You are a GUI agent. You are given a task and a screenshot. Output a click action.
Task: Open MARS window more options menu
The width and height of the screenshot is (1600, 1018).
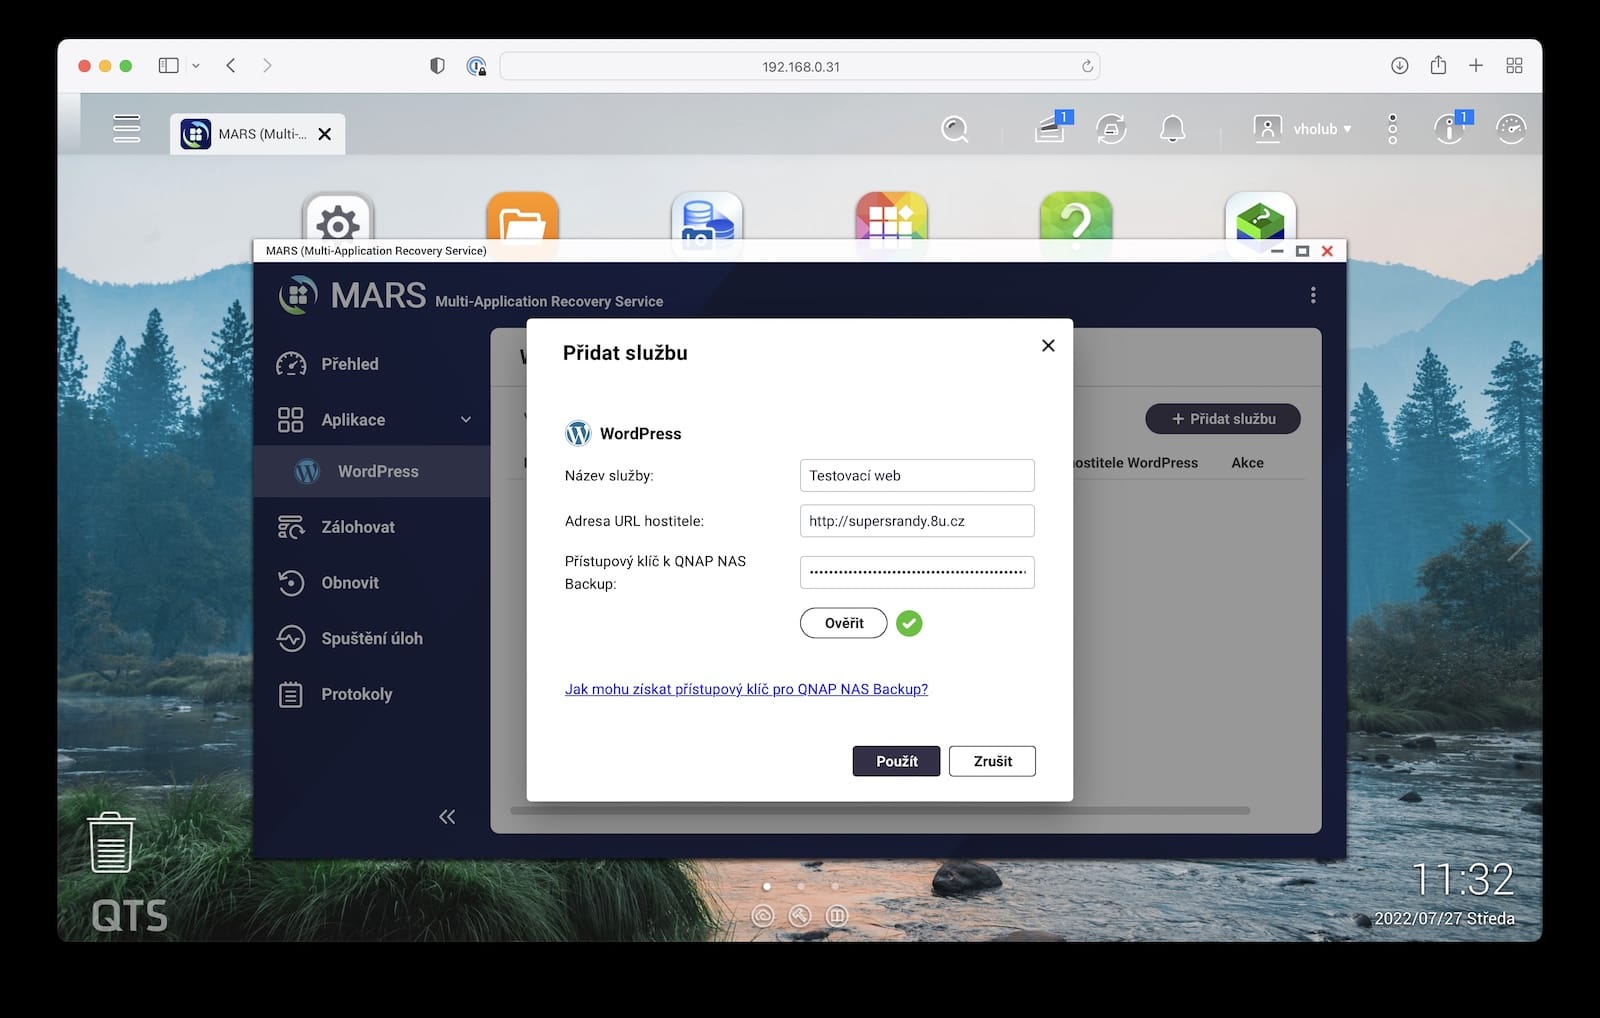[1313, 295]
